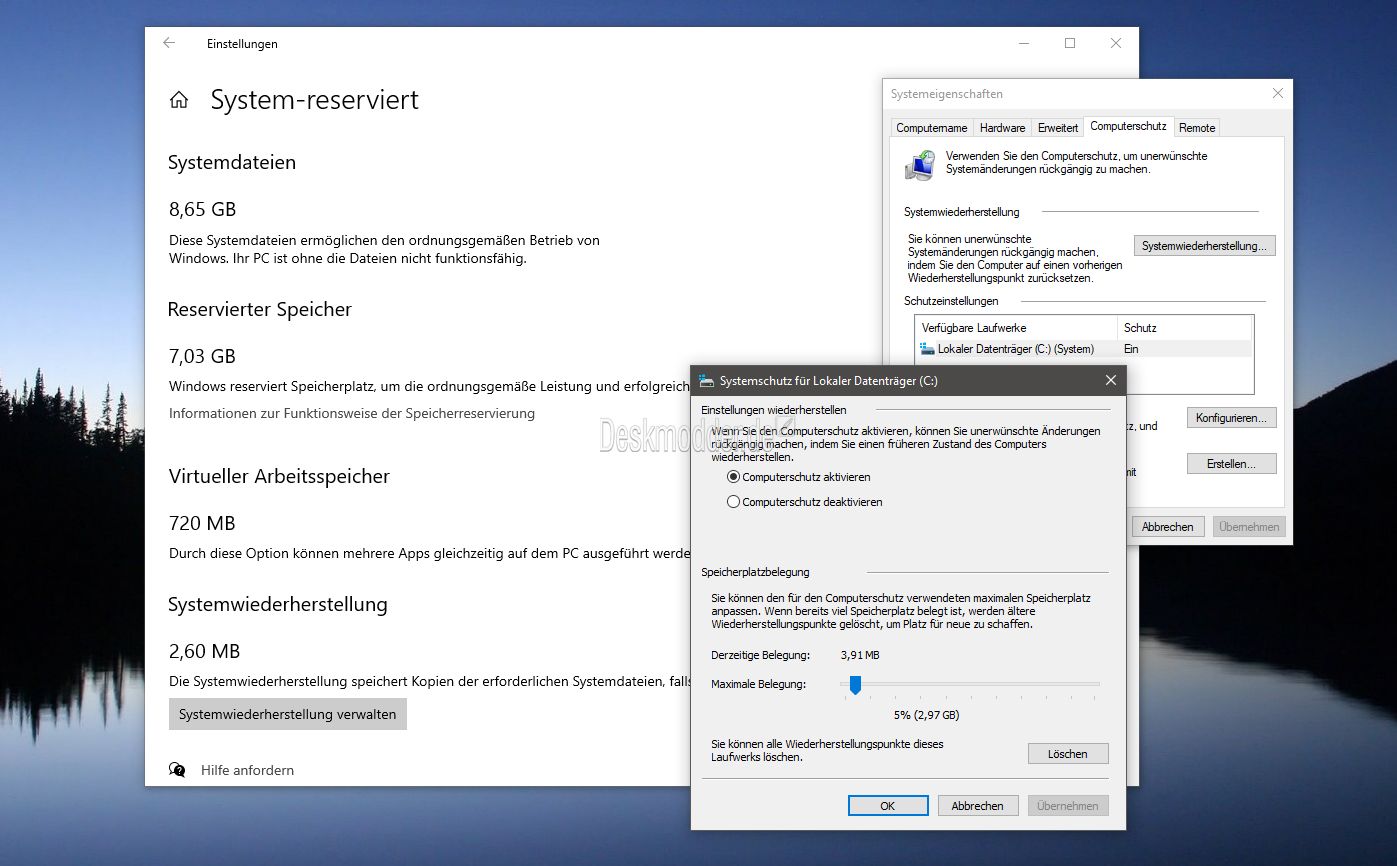Click the Virtueller Arbeitsspeicher heading
This screenshot has width=1397, height=866.
(279, 476)
